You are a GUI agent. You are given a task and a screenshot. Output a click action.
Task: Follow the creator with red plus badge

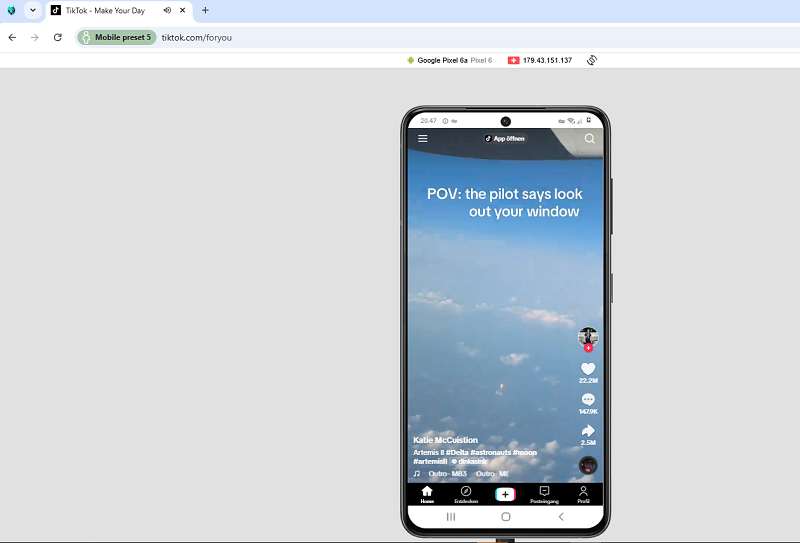click(x=588, y=348)
